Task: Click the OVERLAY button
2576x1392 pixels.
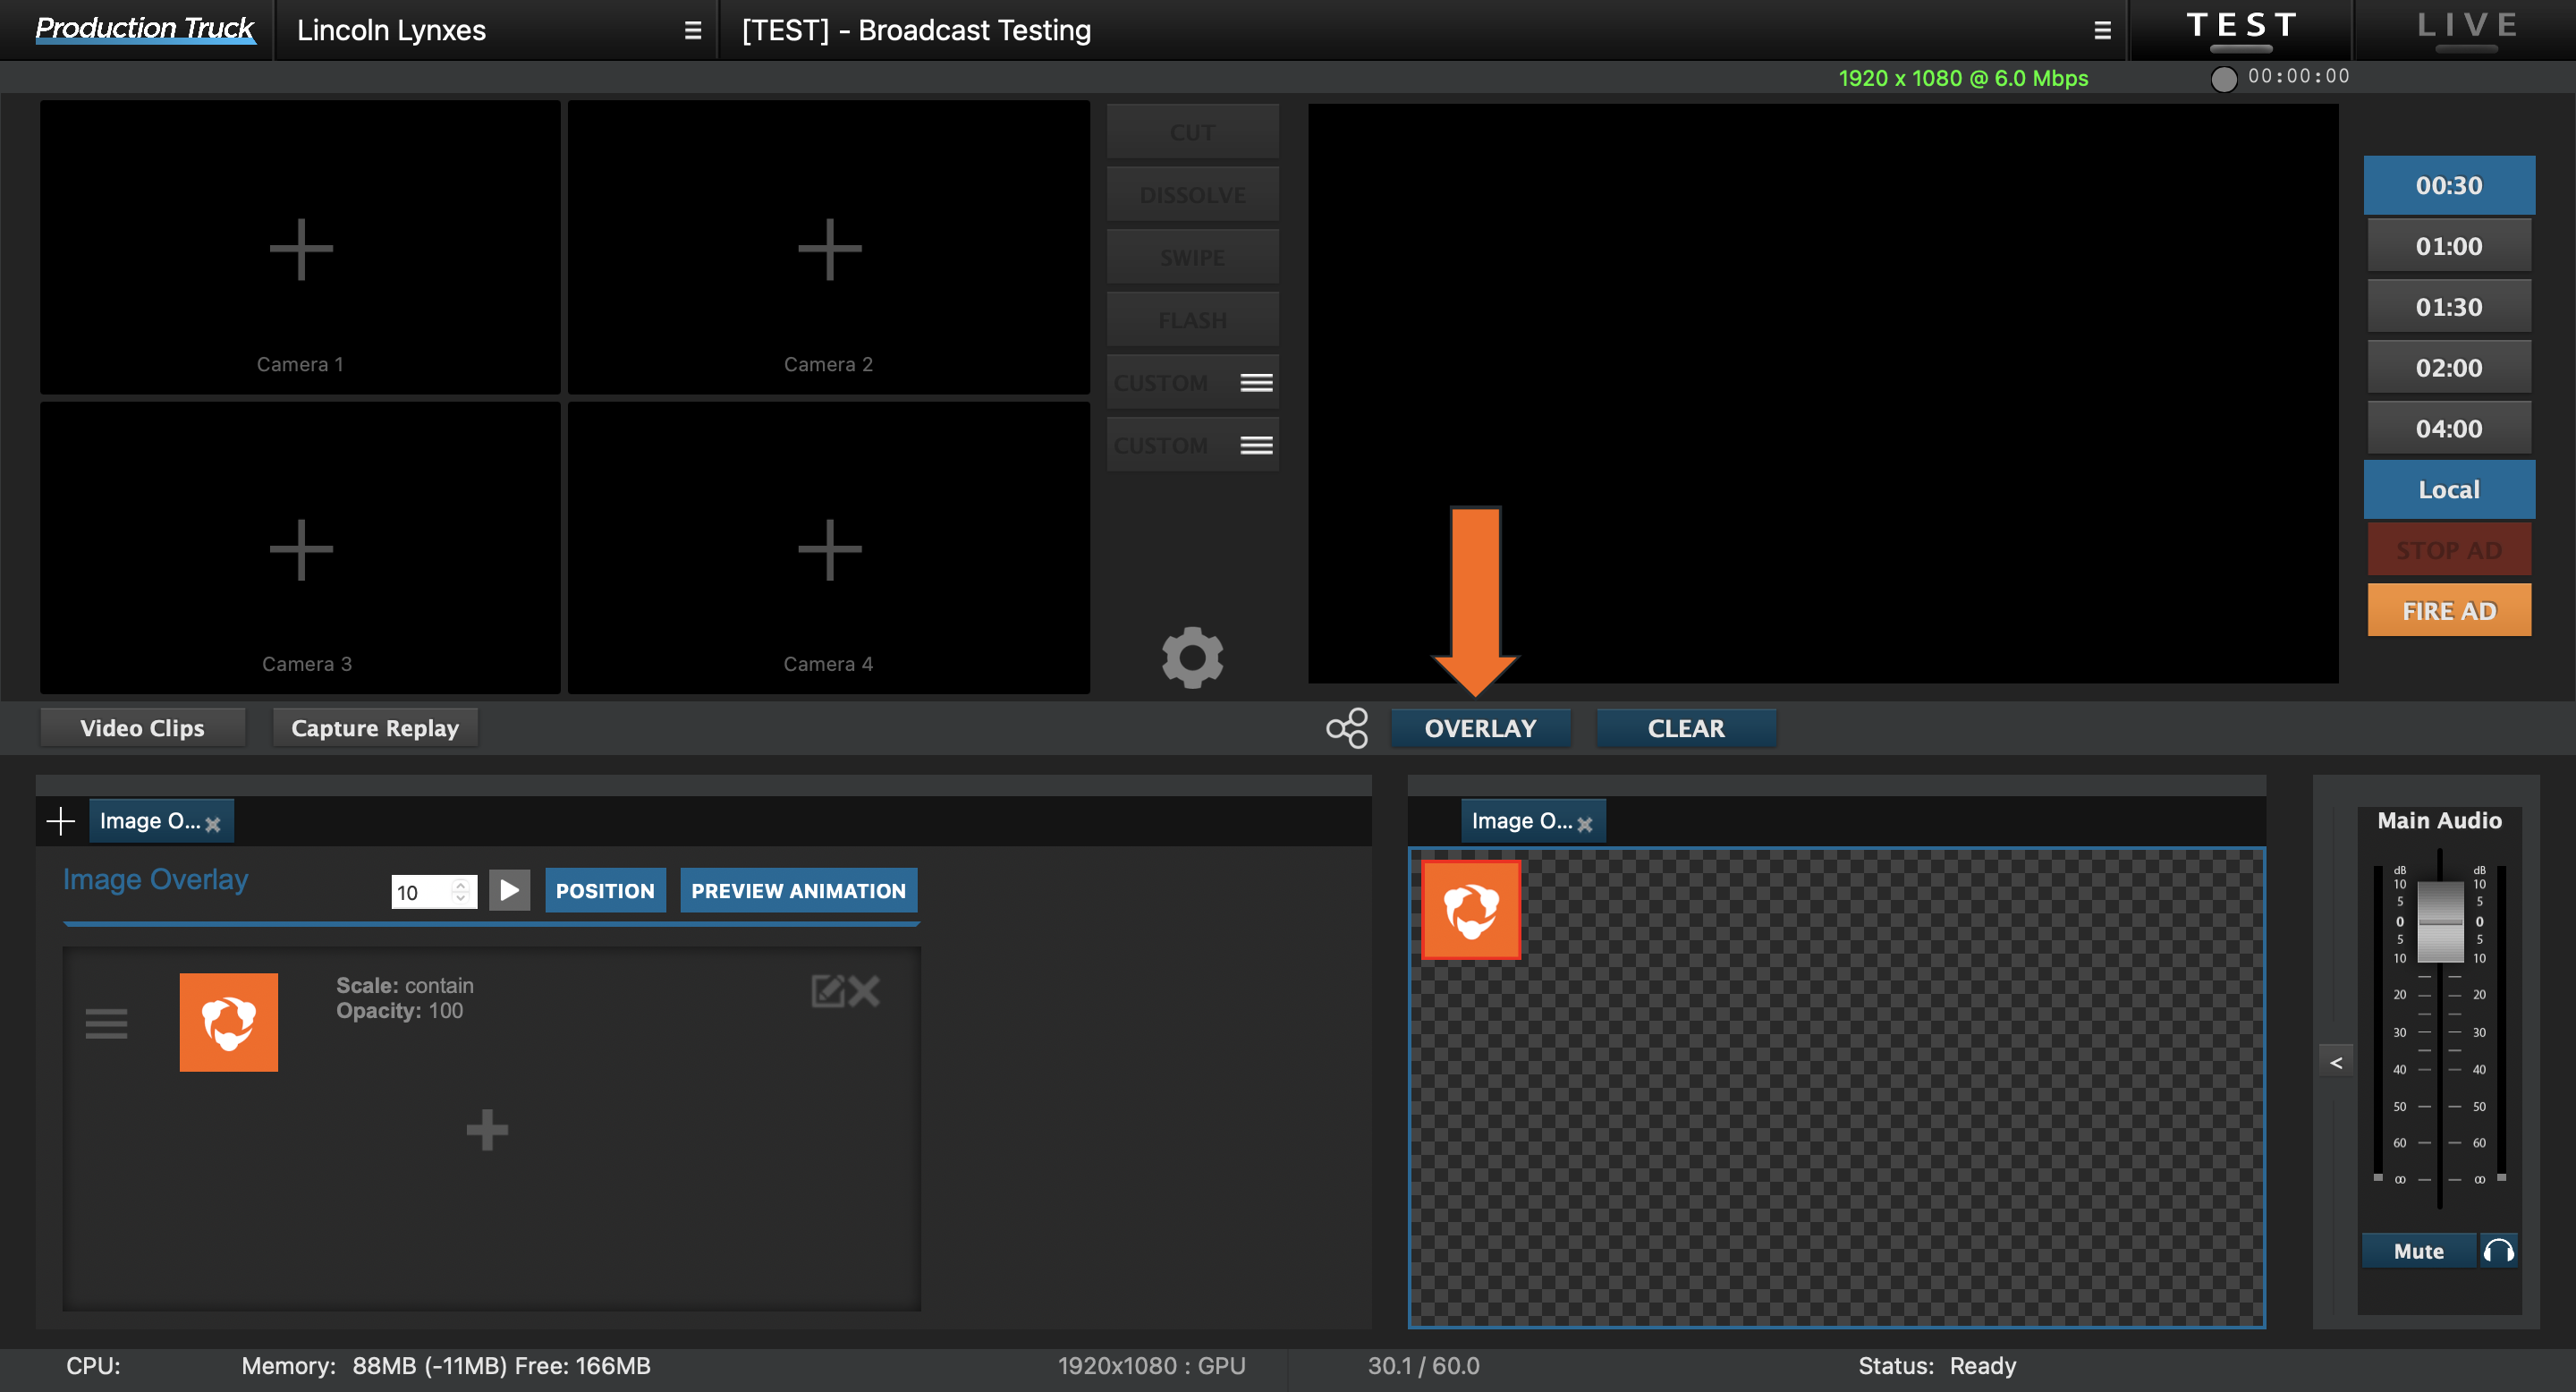Action: [1480, 728]
